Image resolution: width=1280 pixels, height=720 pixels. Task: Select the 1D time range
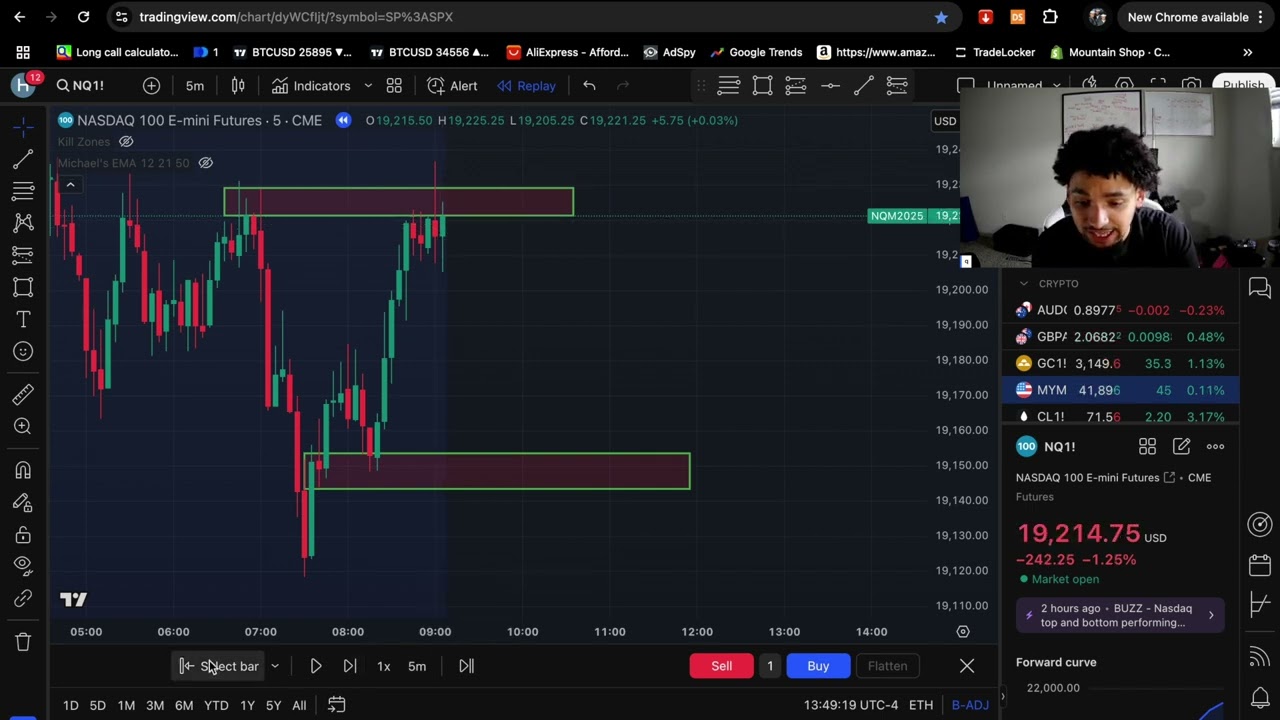click(x=71, y=706)
